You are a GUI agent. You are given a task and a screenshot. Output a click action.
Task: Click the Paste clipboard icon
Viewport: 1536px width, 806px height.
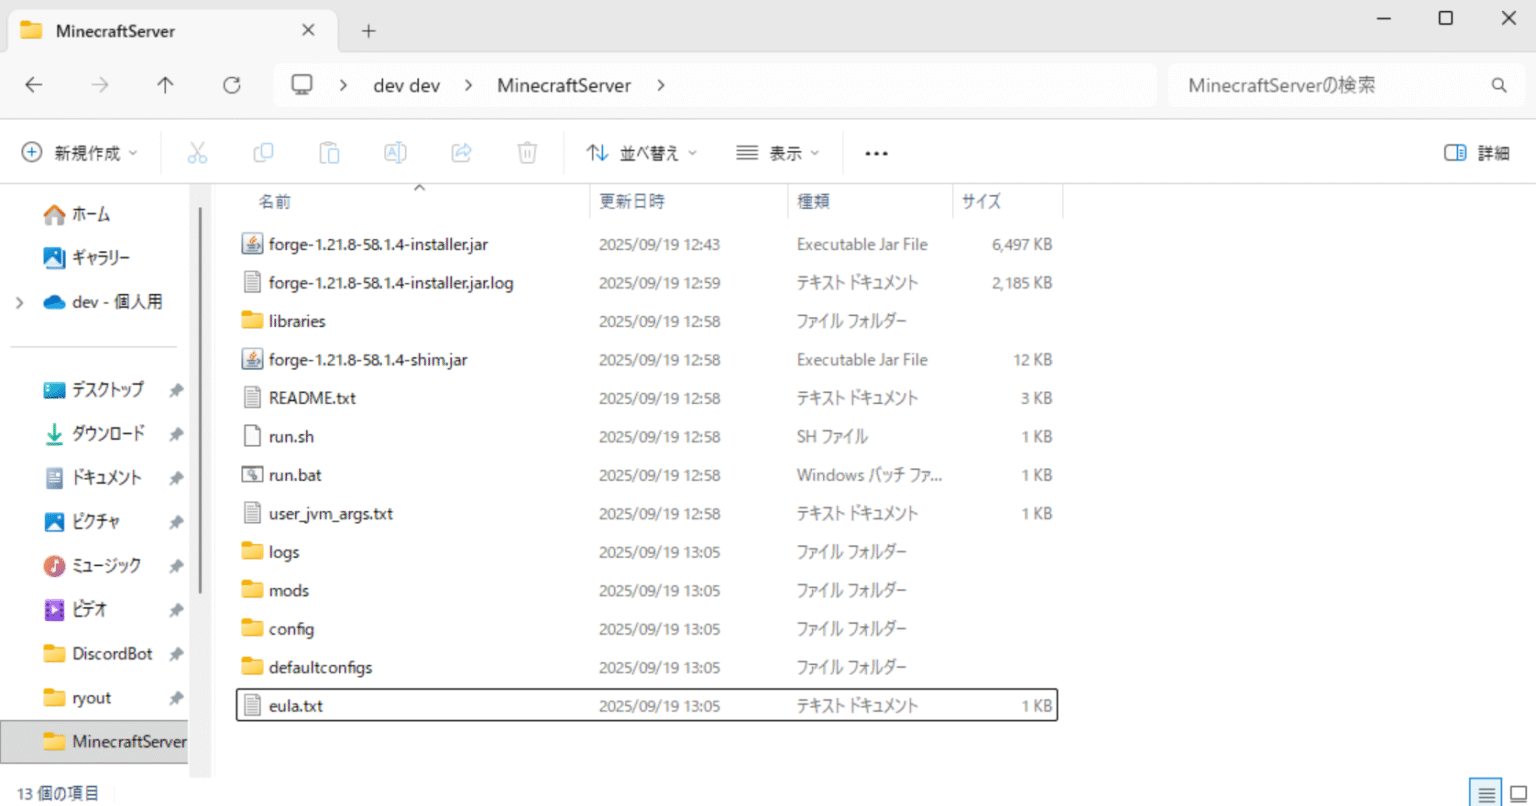coord(329,153)
